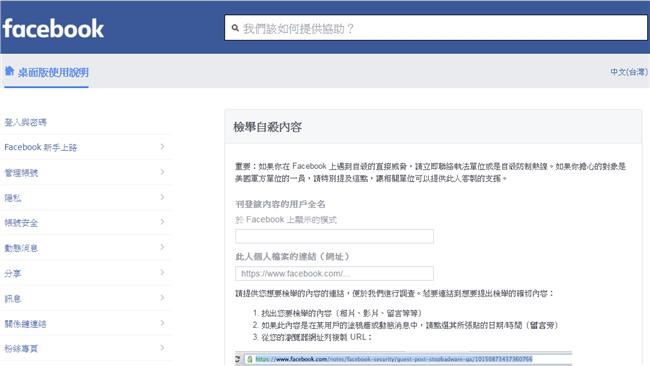Expand chevron next to 動態消息

[x=162, y=247]
